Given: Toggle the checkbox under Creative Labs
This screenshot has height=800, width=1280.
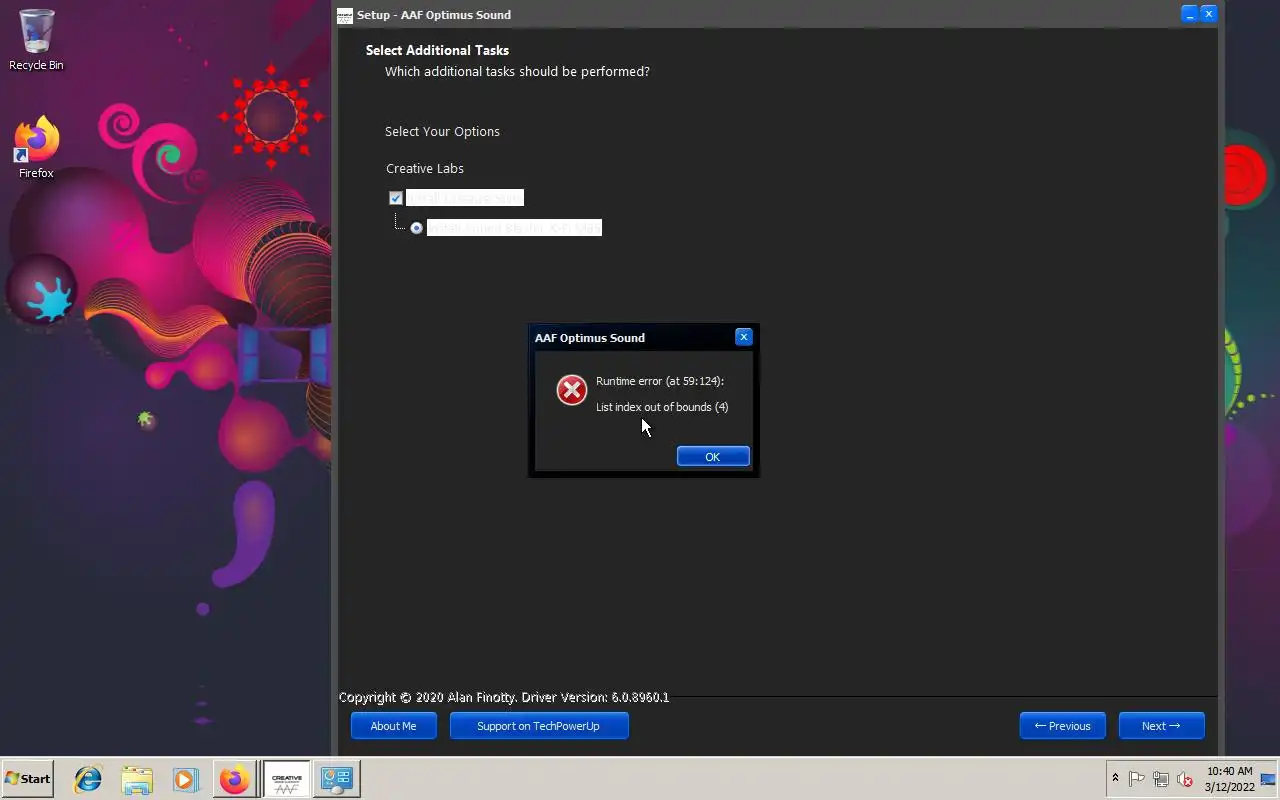Looking at the screenshot, I should pos(396,198).
